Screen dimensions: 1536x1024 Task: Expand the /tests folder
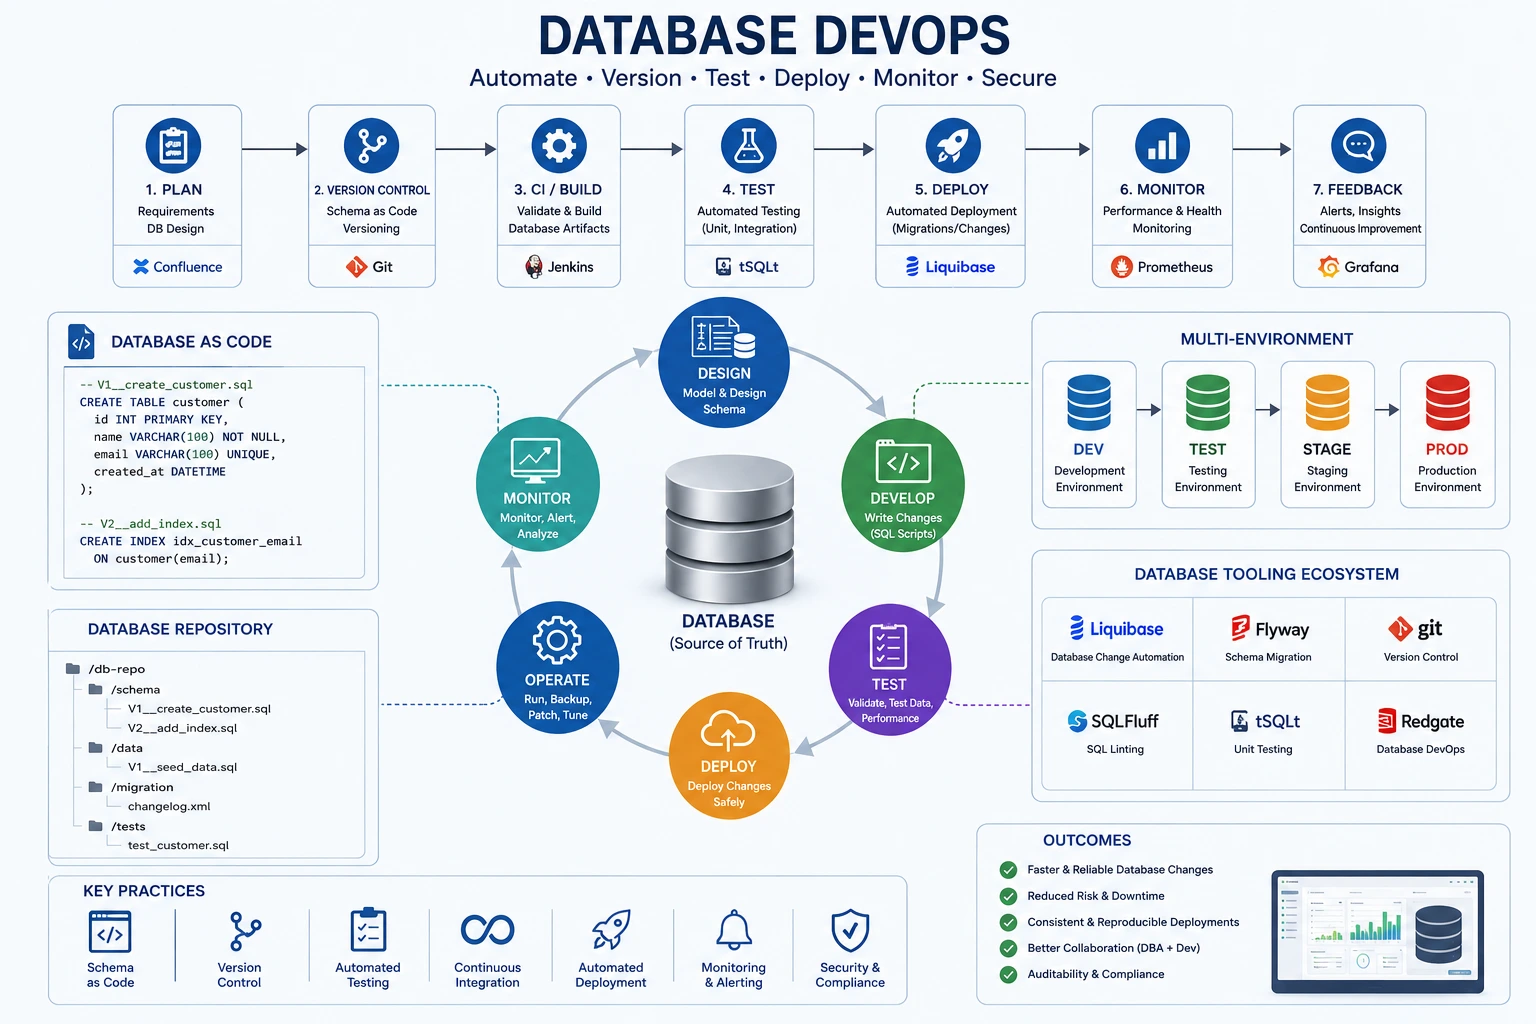tap(96, 826)
